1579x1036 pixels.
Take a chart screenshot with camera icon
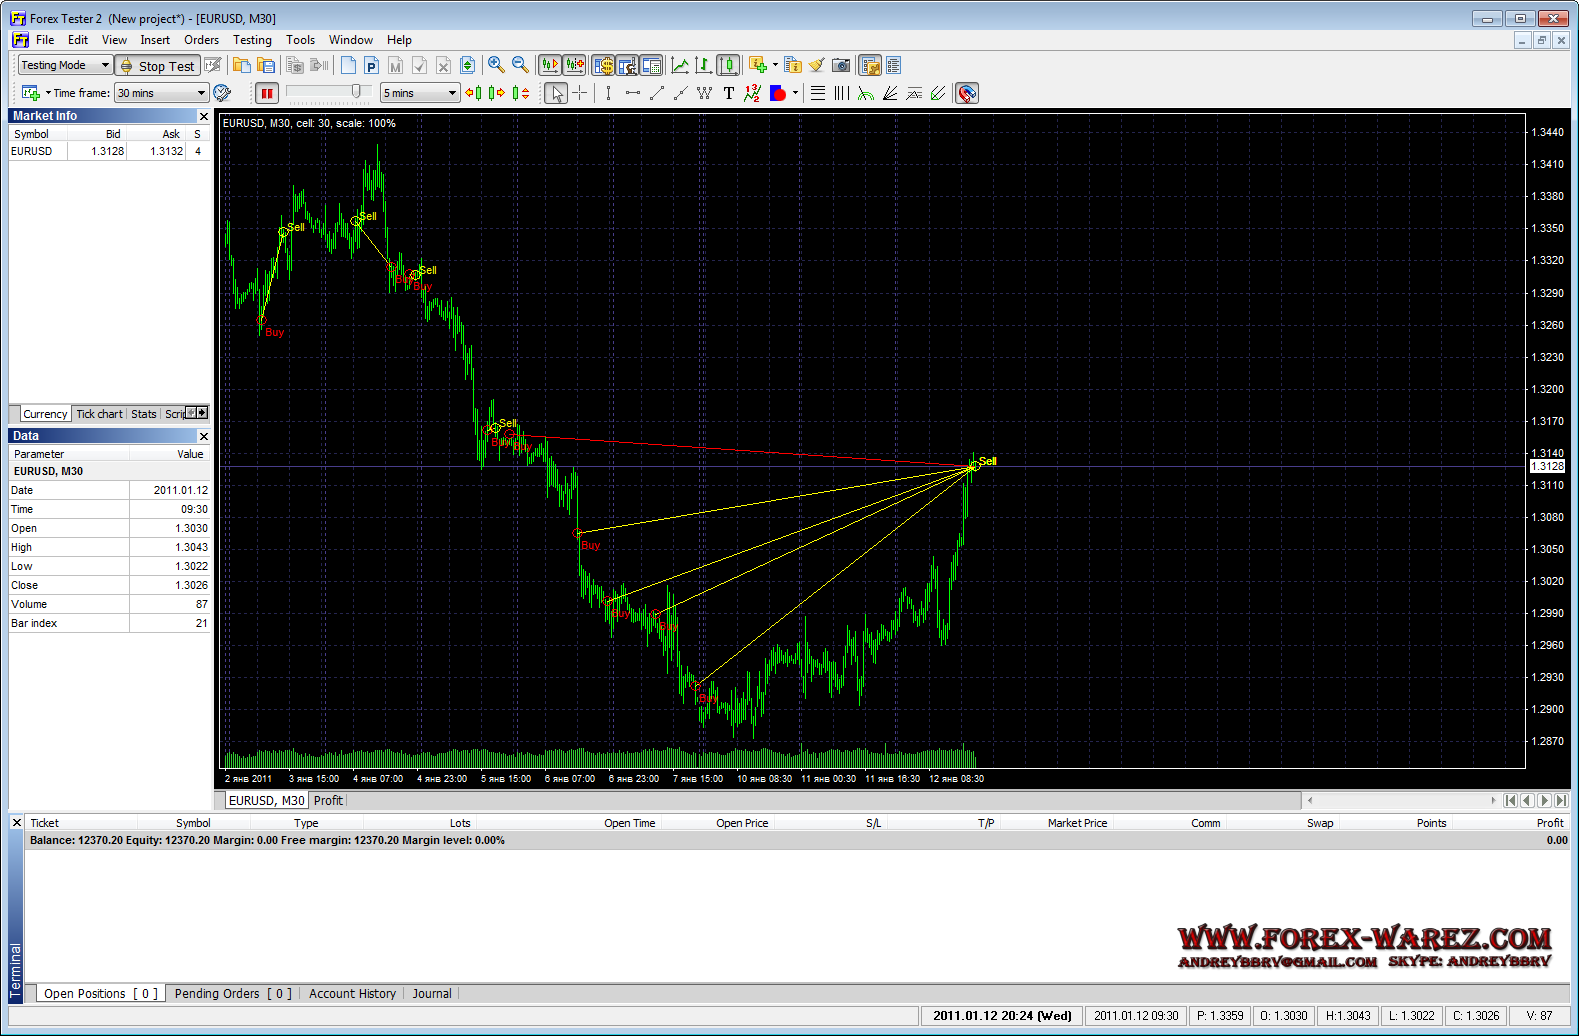click(x=841, y=65)
